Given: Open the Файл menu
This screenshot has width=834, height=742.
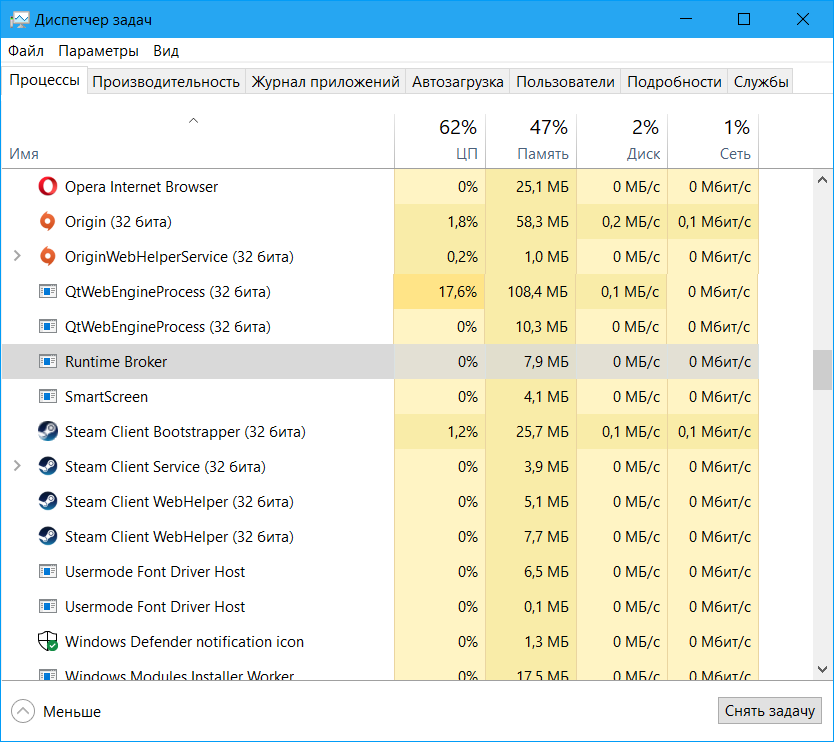Looking at the screenshot, I should pos(26,51).
